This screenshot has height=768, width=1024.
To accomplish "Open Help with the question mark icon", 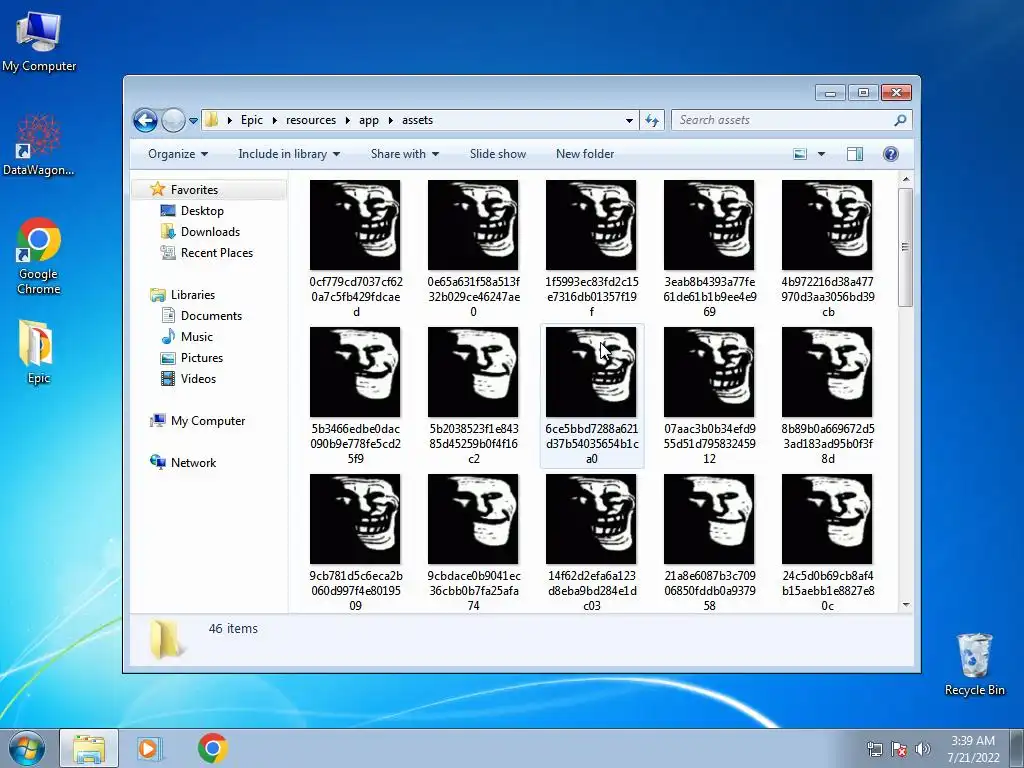I will tap(890, 154).
